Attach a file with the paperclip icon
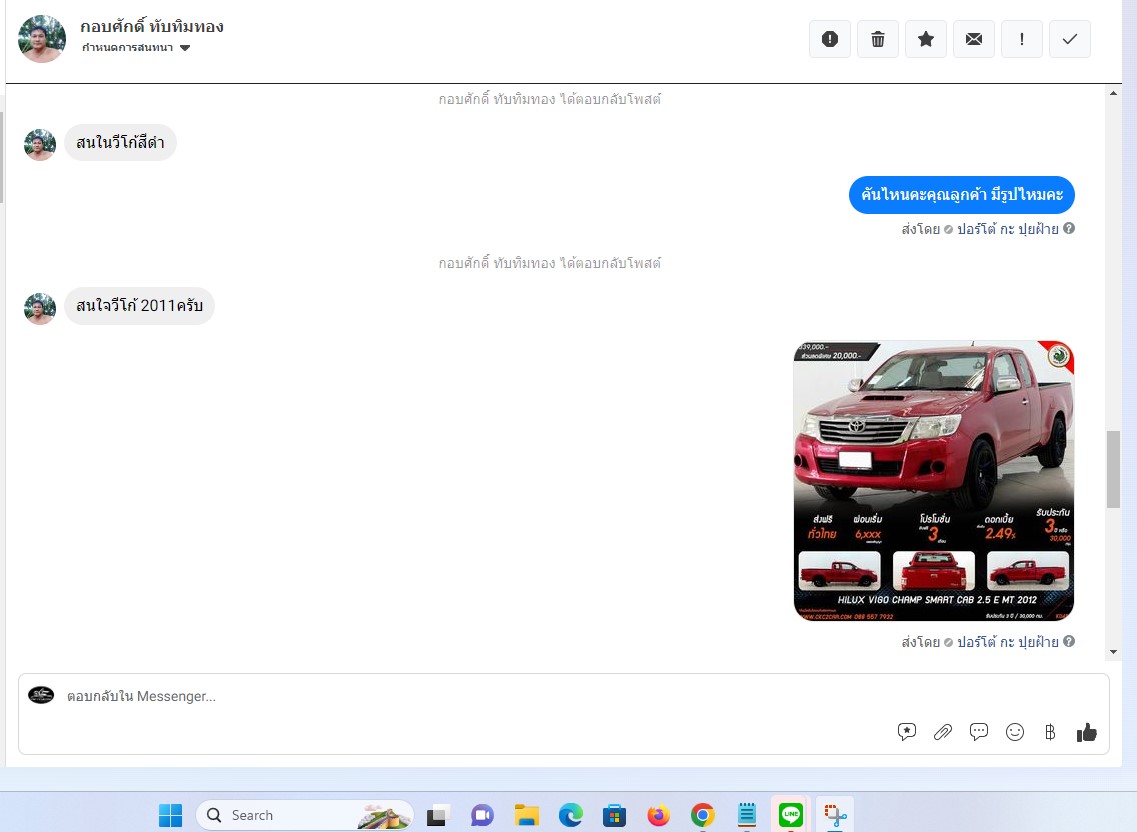Viewport: 1137px width, 832px height. point(943,732)
